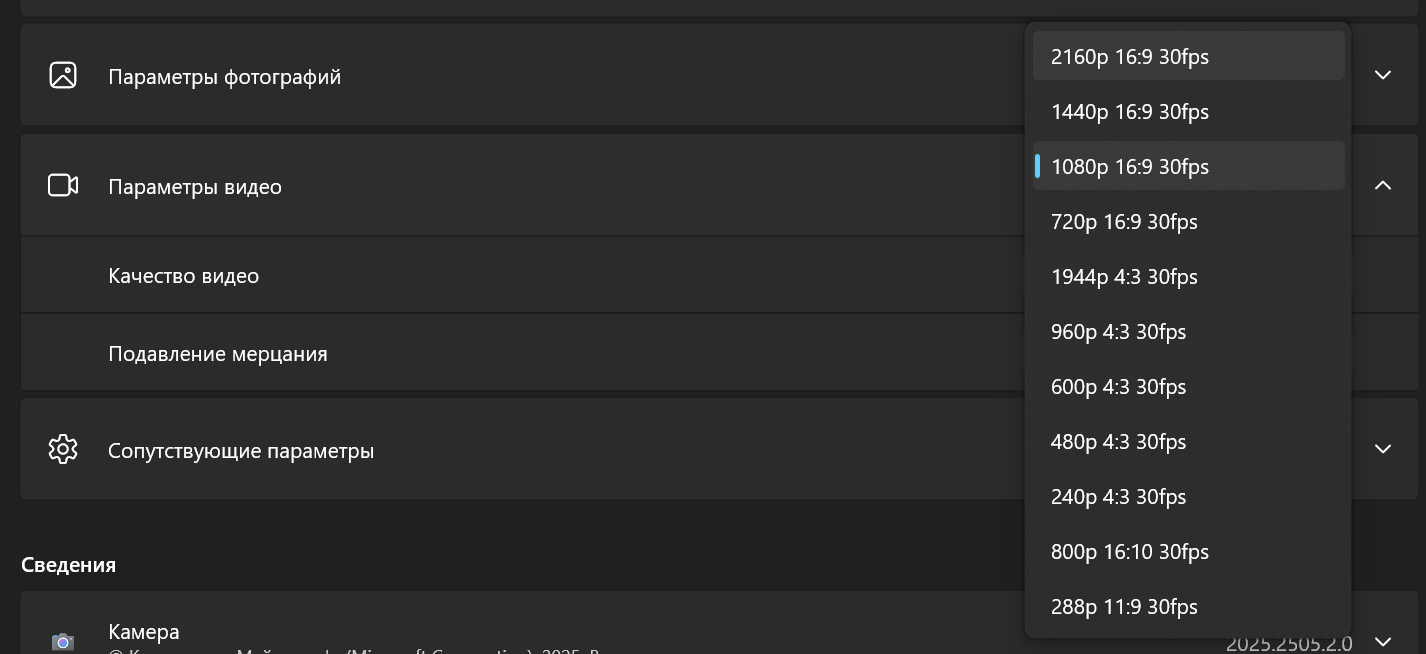Image resolution: width=1426 pixels, height=654 pixels.
Task: Click the related settings gear icon
Action: coord(63,449)
